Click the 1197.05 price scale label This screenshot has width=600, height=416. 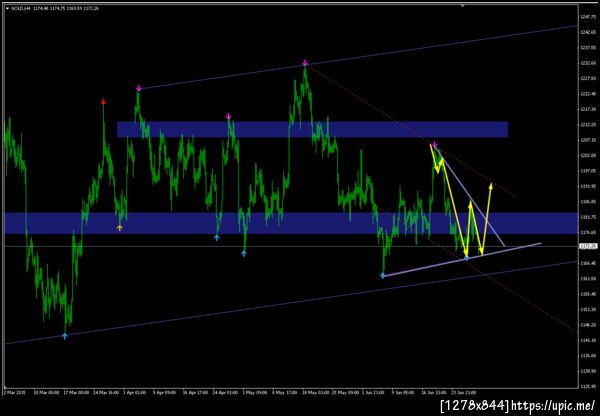tap(588, 171)
